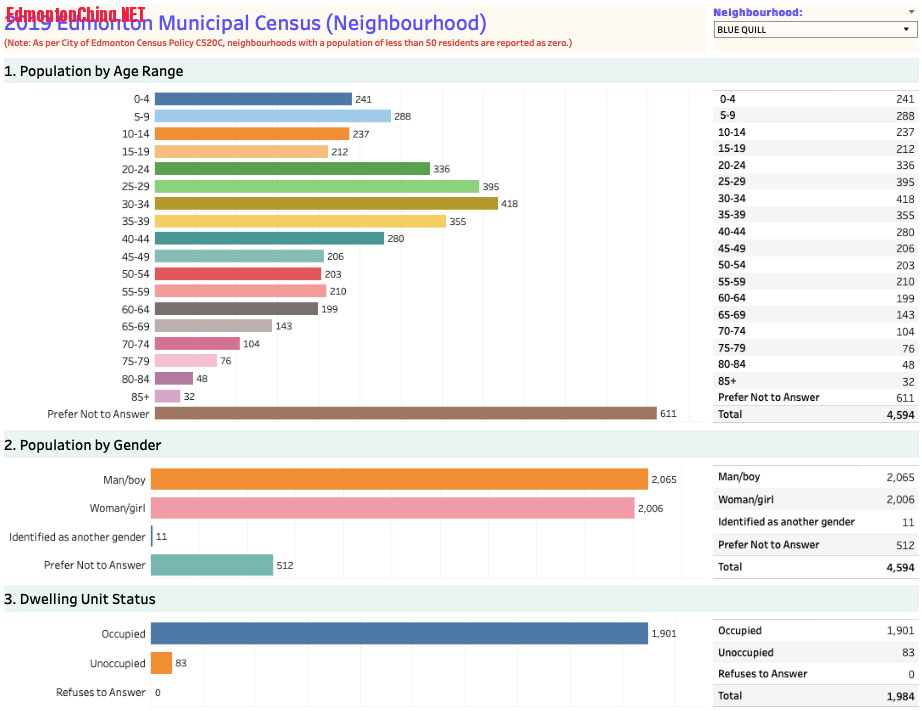Click the Population by Age Range heading

[x=94, y=71]
